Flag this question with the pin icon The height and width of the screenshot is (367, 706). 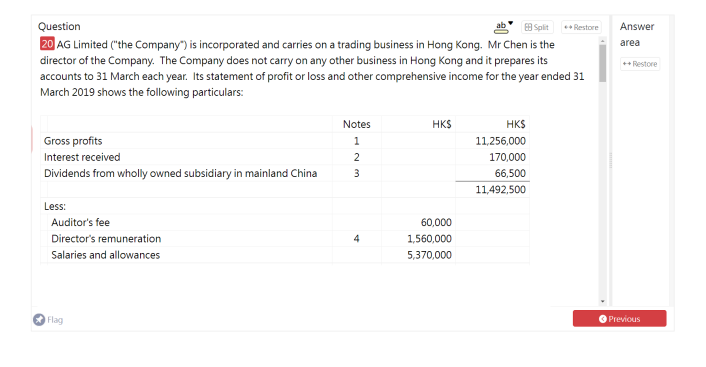click(39, 319)
